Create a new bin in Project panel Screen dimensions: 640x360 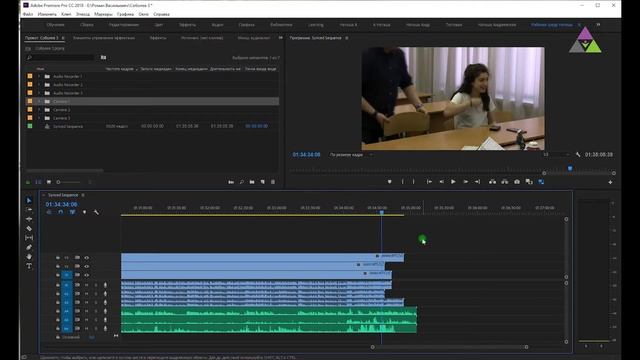pyautogui.click(x=252, y=182)
